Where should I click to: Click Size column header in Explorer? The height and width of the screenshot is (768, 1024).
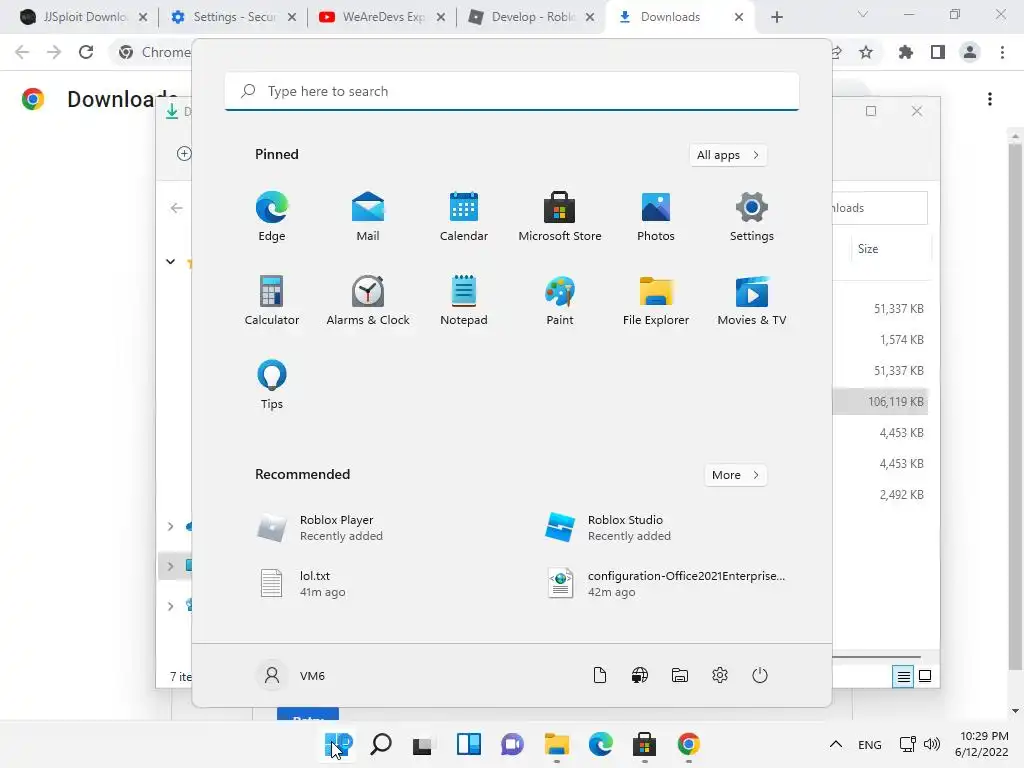pos(868,249)
